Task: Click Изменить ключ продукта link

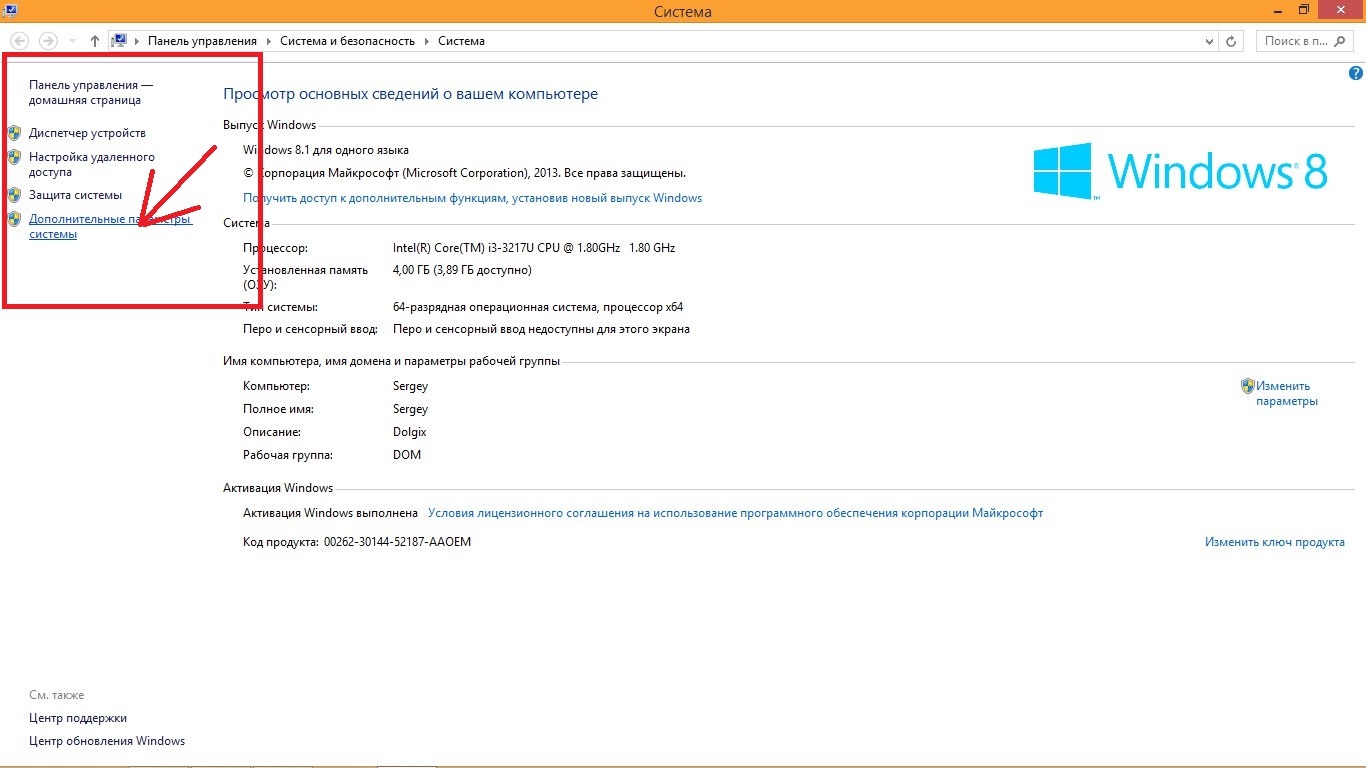Action: tap(1275, 542)
